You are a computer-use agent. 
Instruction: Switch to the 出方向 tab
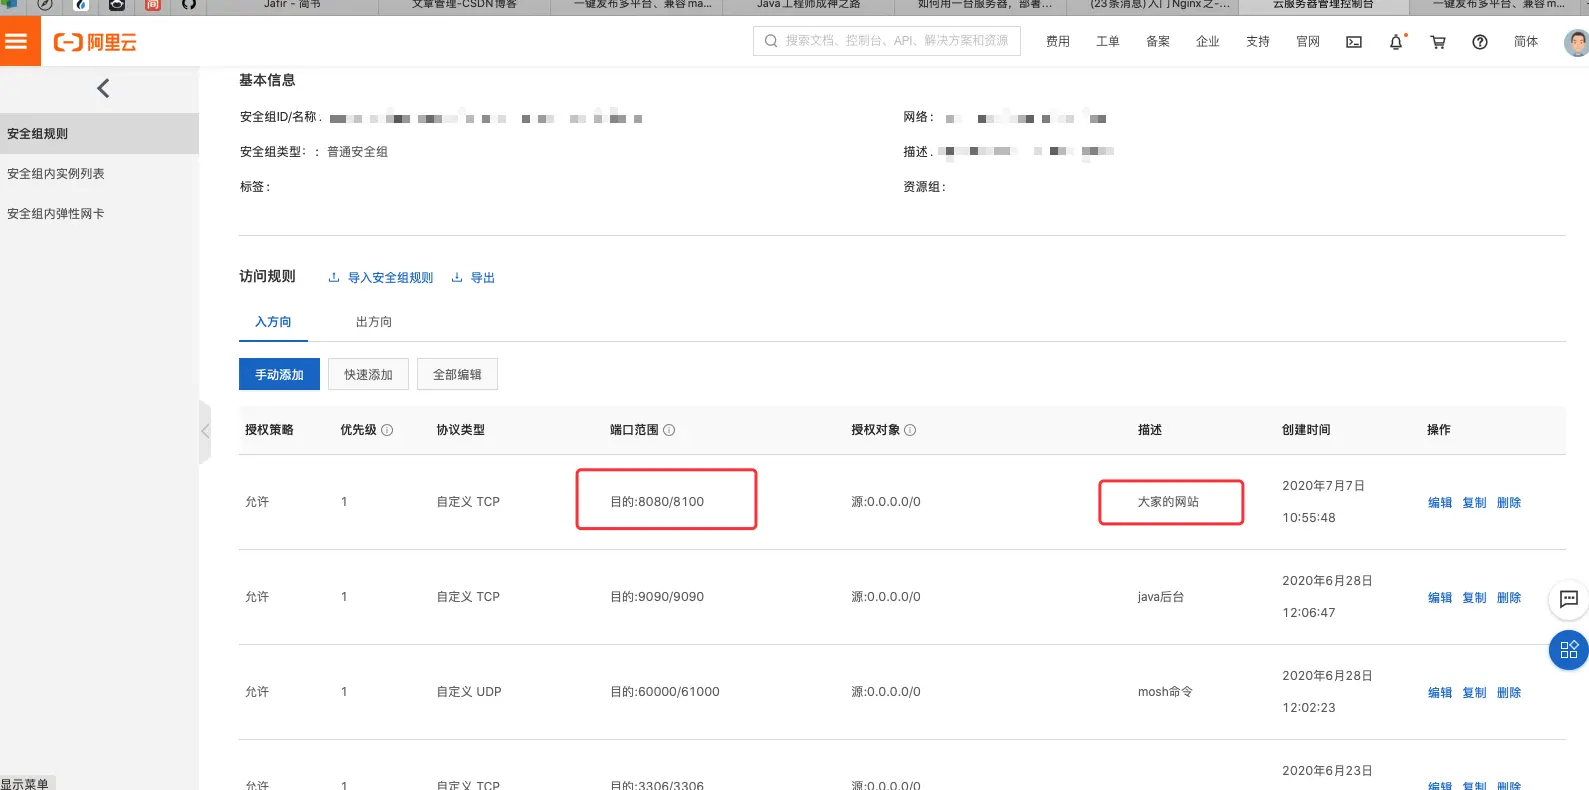[x=374, y=322]
